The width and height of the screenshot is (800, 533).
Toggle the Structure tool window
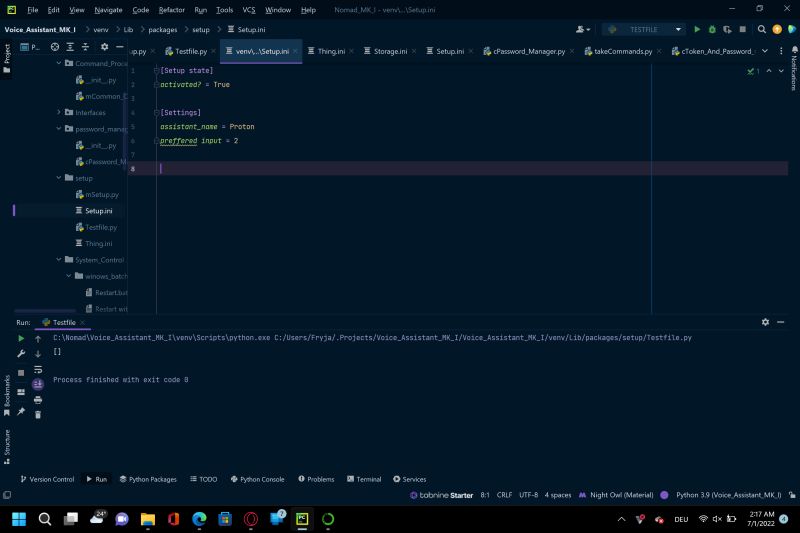click(7, 447)
